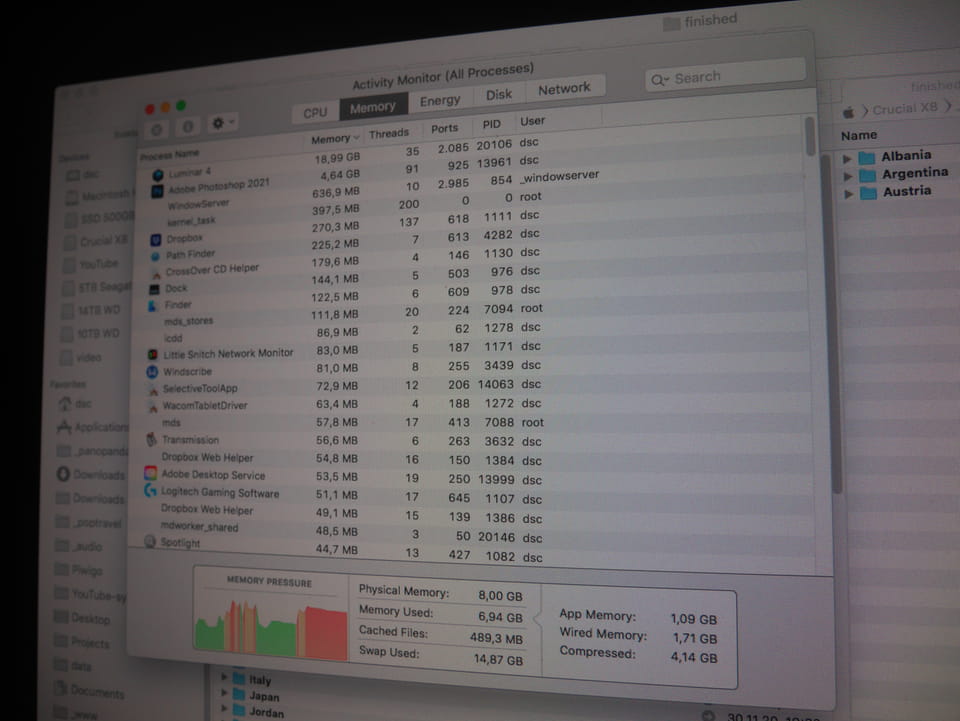Click the process info toolbar button
Image resolution: width=960 pixels, height=721 pixels.
point(187,127)
